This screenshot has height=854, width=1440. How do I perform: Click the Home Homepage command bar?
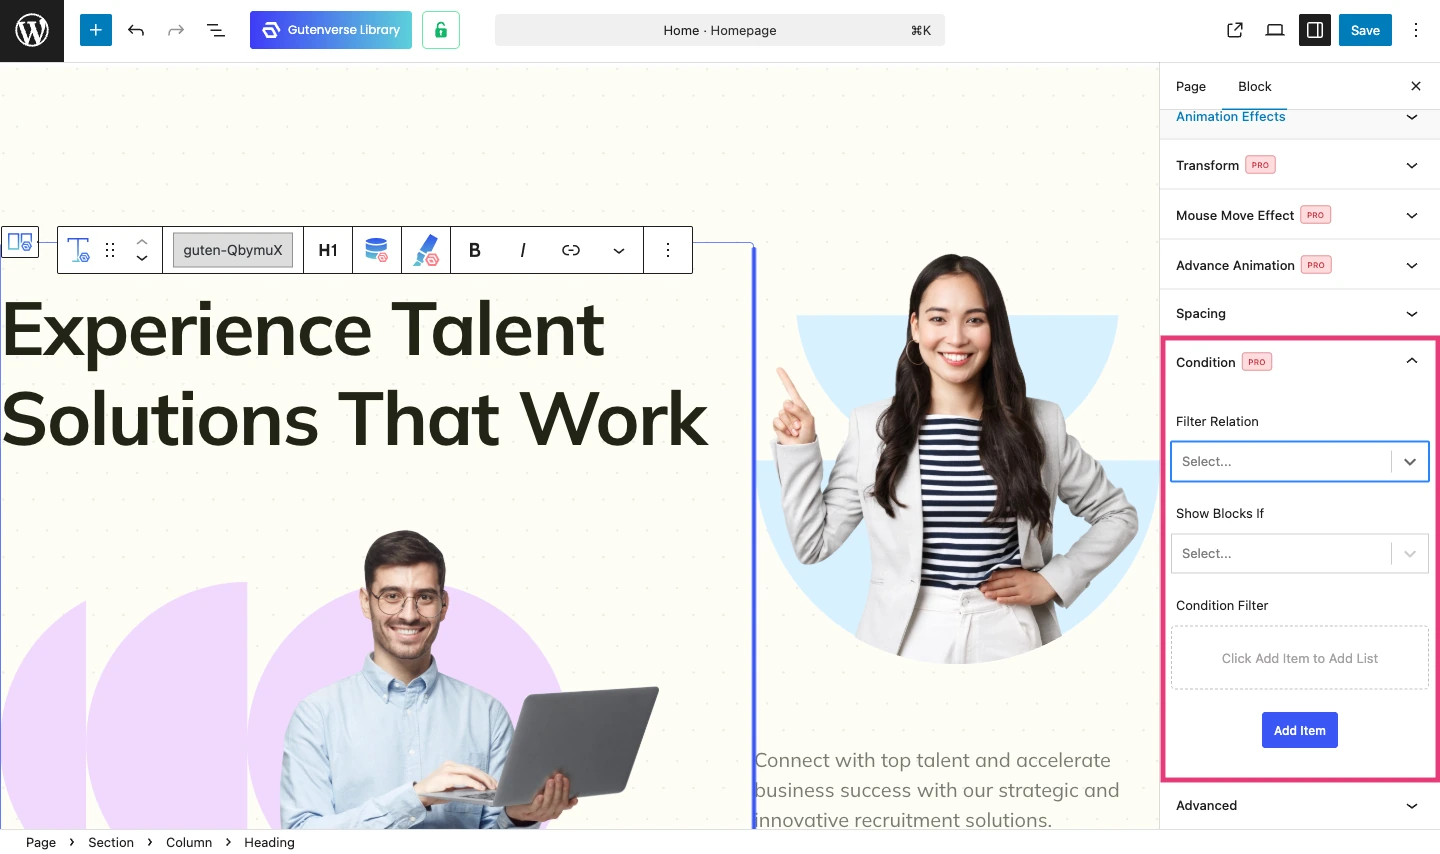tap(719, 30)
